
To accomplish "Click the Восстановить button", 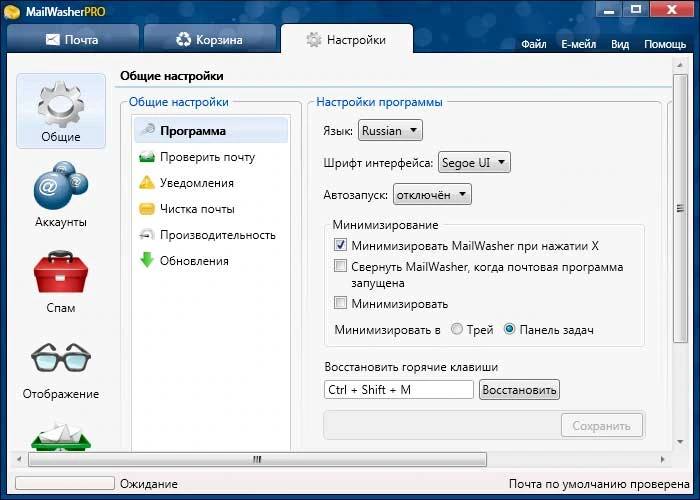I will pos(519,390).
